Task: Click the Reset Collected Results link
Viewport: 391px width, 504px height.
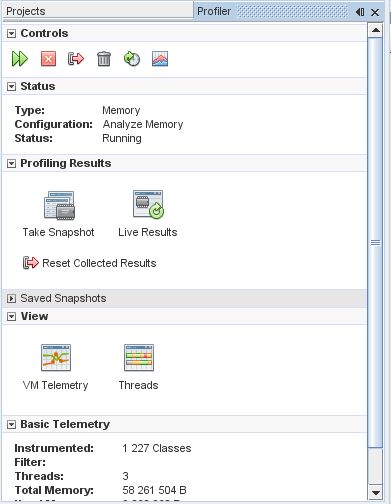Action: 99,263
